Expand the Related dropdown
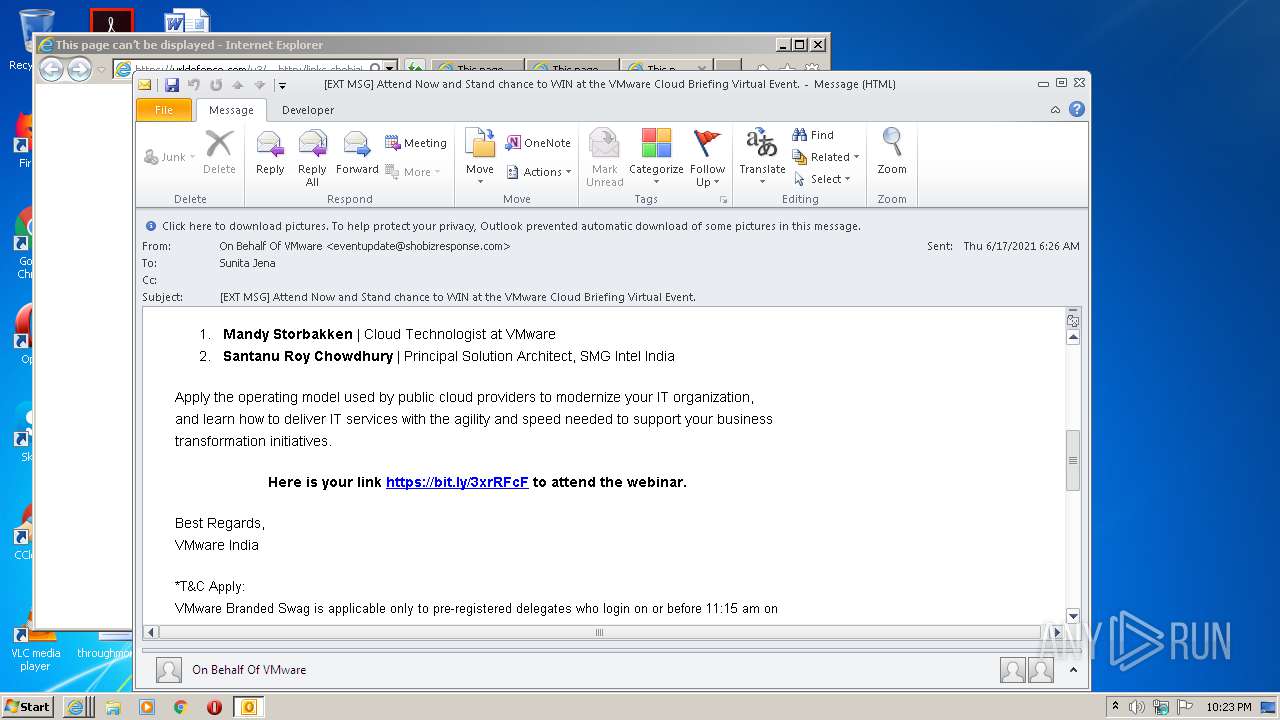The height and width of the screenshot is (720, 1280). [826, 157]
